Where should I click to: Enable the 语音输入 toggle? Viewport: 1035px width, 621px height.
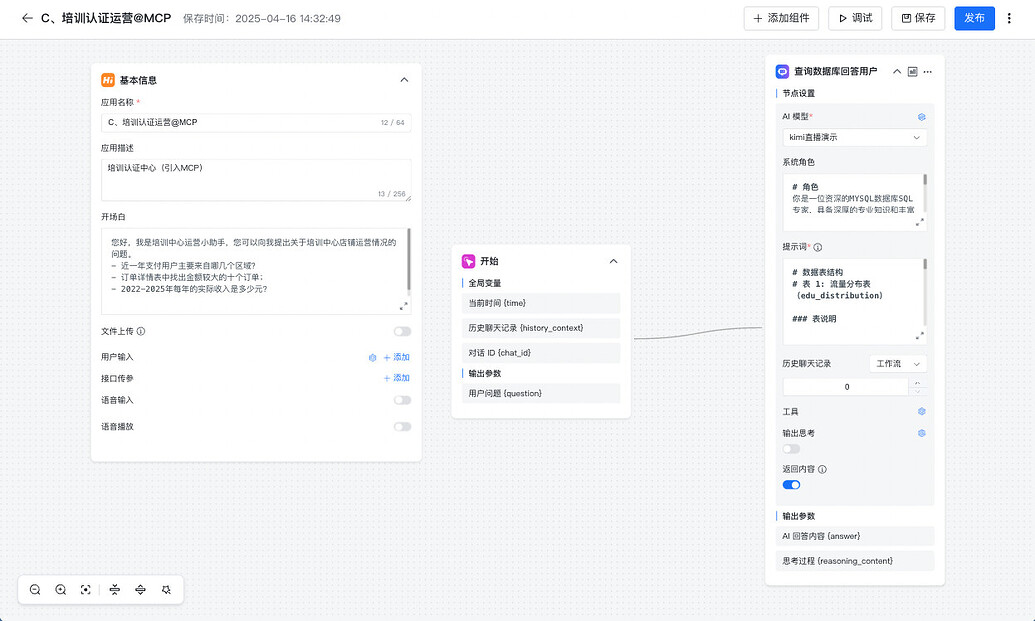(403, 399)
